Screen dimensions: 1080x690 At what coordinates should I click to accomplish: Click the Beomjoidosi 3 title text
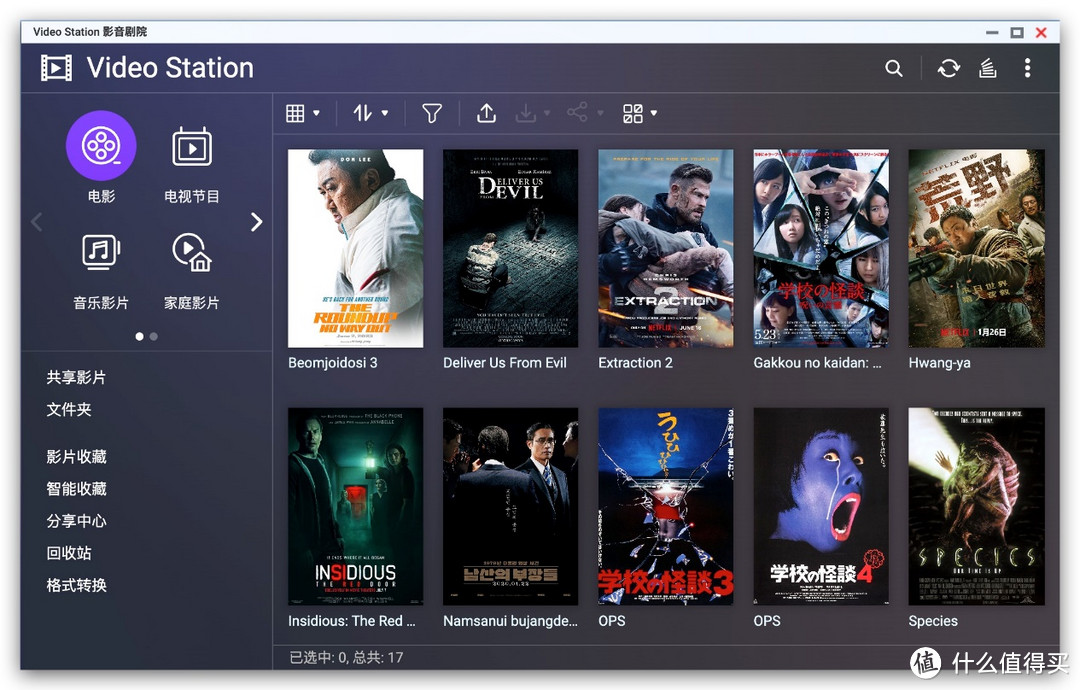click(333, 363)
